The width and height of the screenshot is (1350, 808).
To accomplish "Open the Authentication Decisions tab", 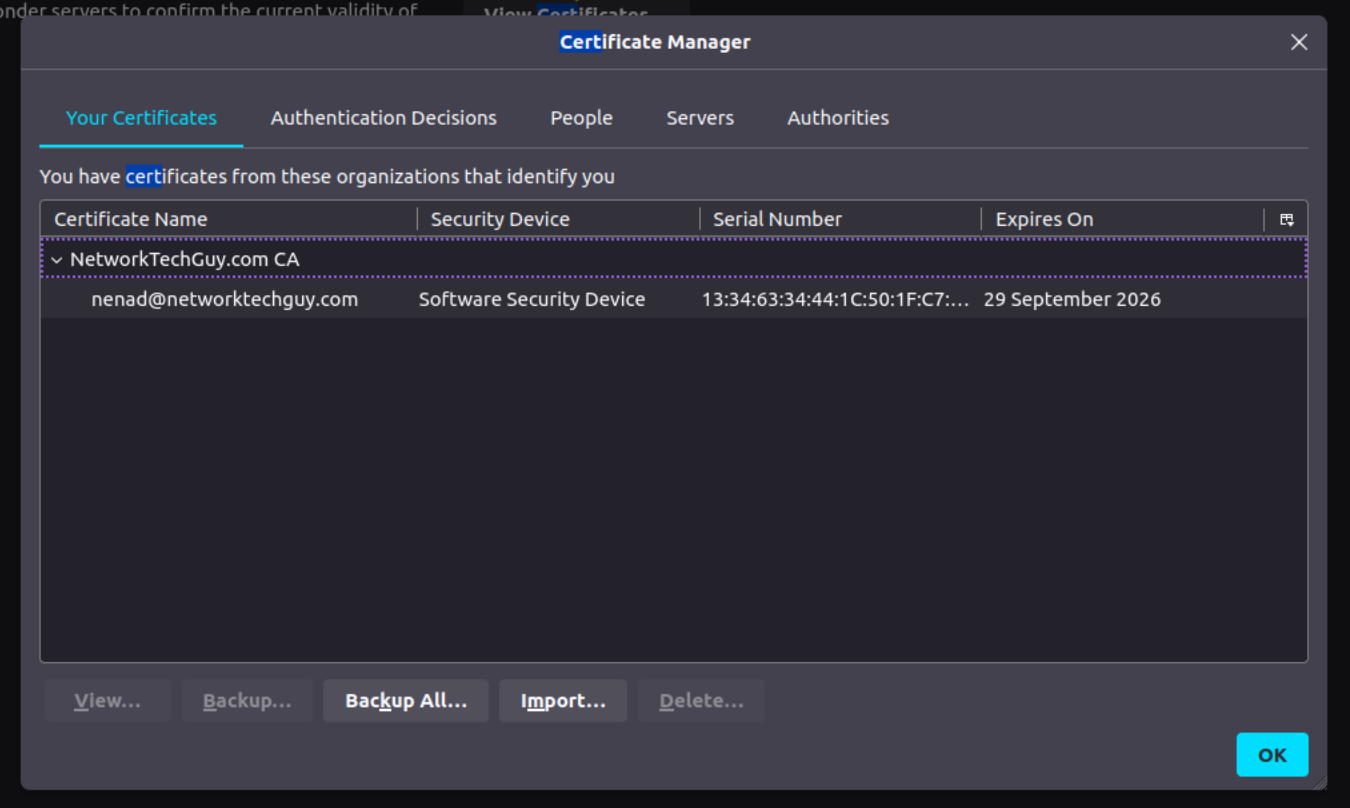I will [384, 118].
